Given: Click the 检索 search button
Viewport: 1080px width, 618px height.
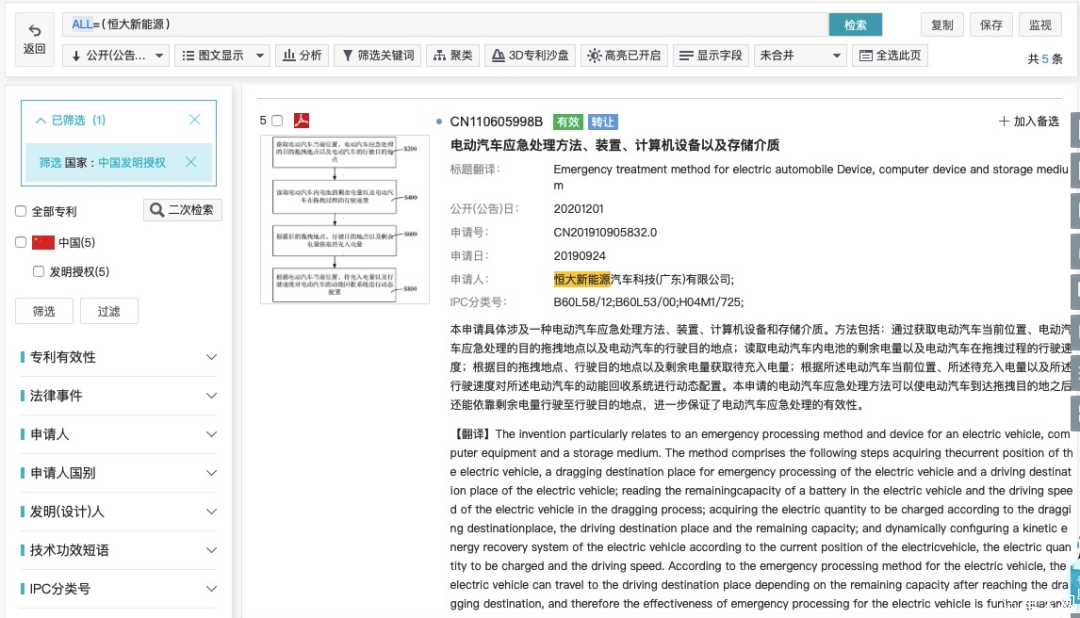Looking at the screenshot, I should point(855,25).
